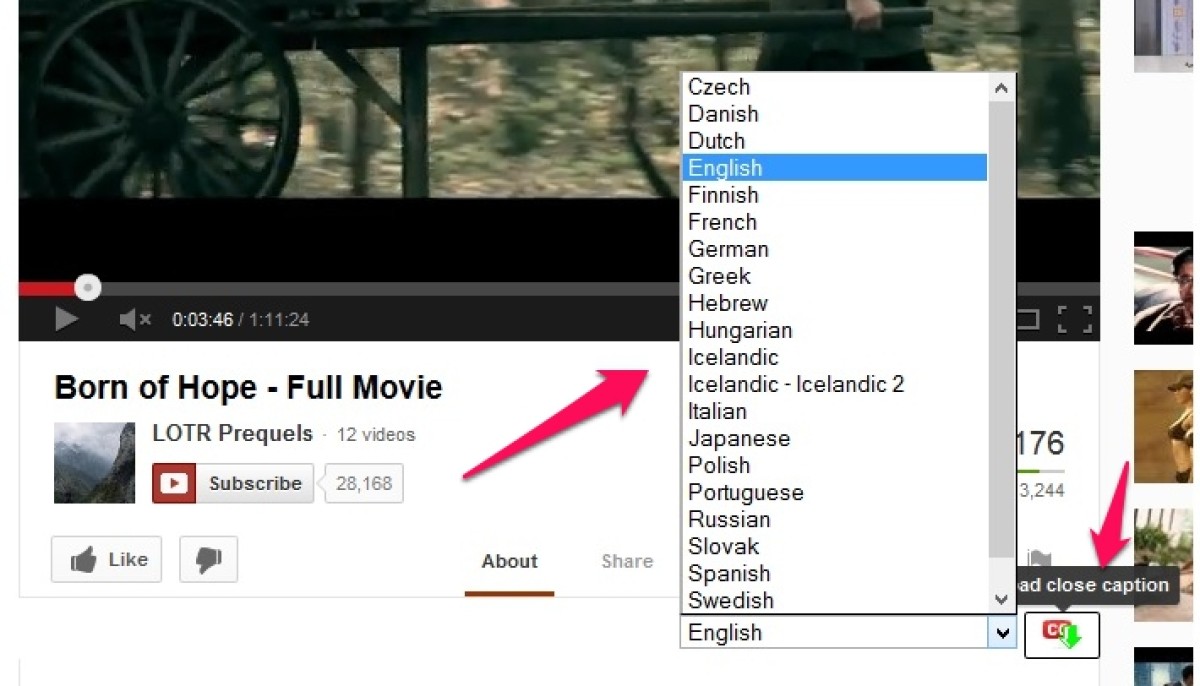The width and height of the screenshot is (1200, 686).
Task: Choose Greek caption language
Action: (834, 276)
